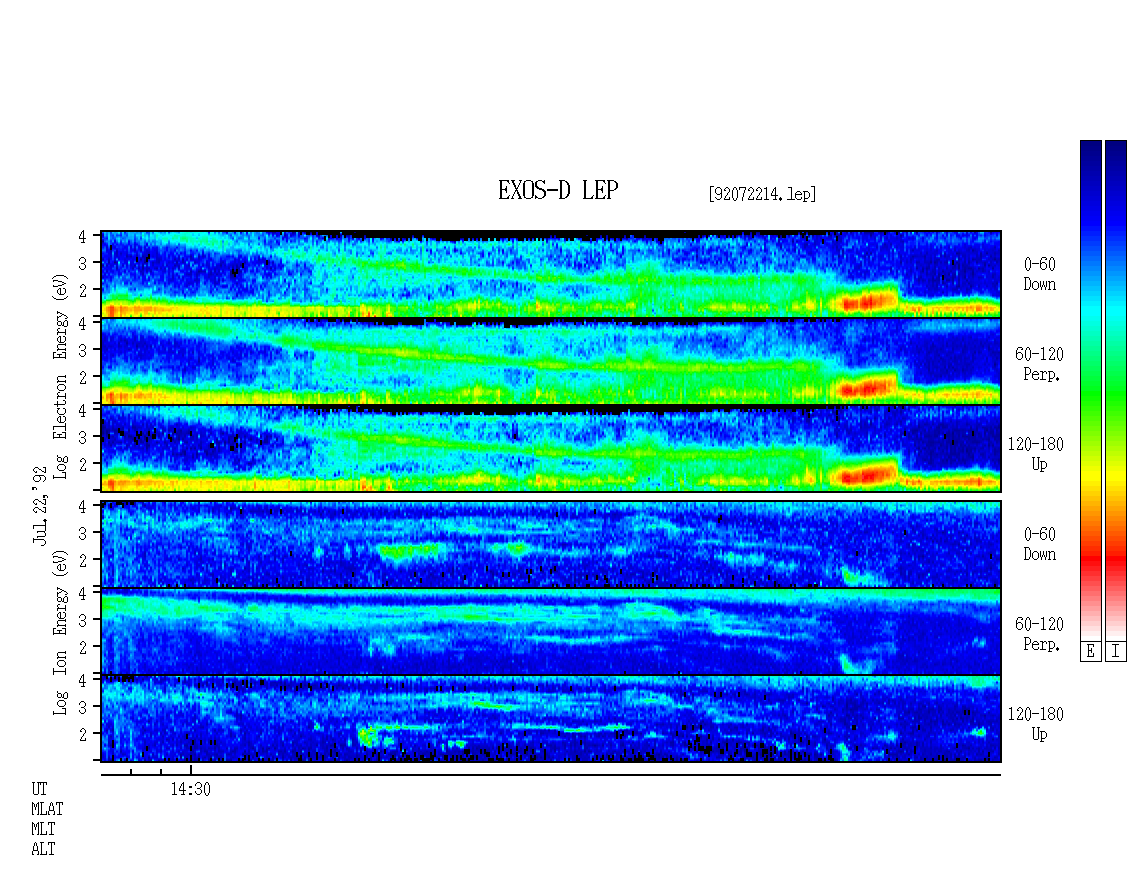The height and width of the screenshot is (875, 1130).
Task: Click the boxed I label under the color bar
Action: [x=1116, y=652]
